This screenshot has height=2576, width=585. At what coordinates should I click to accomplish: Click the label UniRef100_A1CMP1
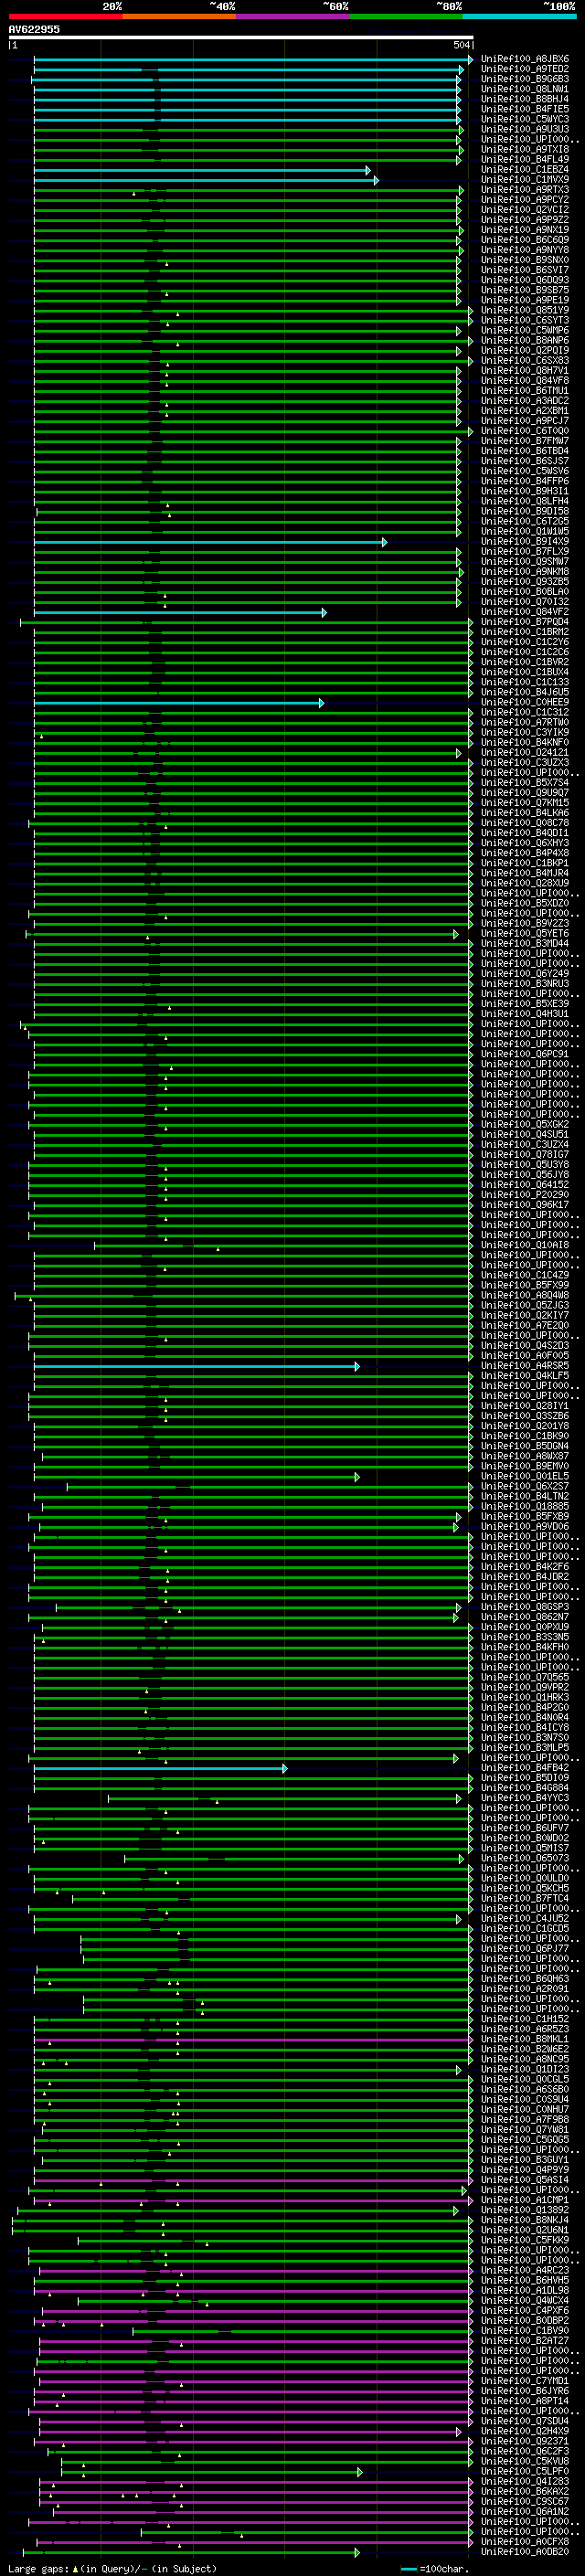[x=525, y=2199]
